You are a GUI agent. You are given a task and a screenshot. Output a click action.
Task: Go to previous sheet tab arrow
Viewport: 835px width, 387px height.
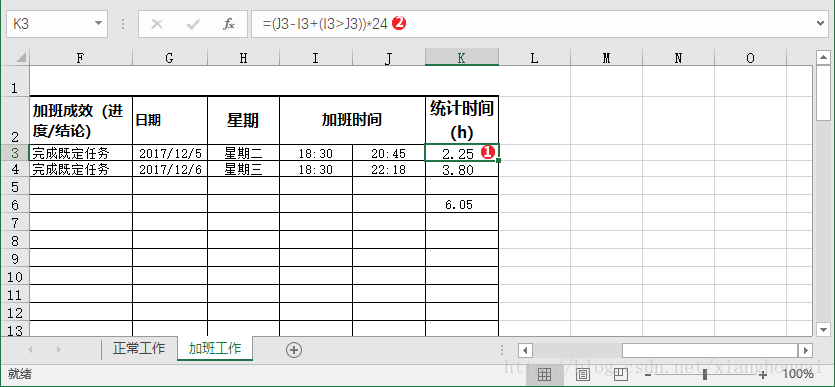pyautogui.click(x=30, y=350)
